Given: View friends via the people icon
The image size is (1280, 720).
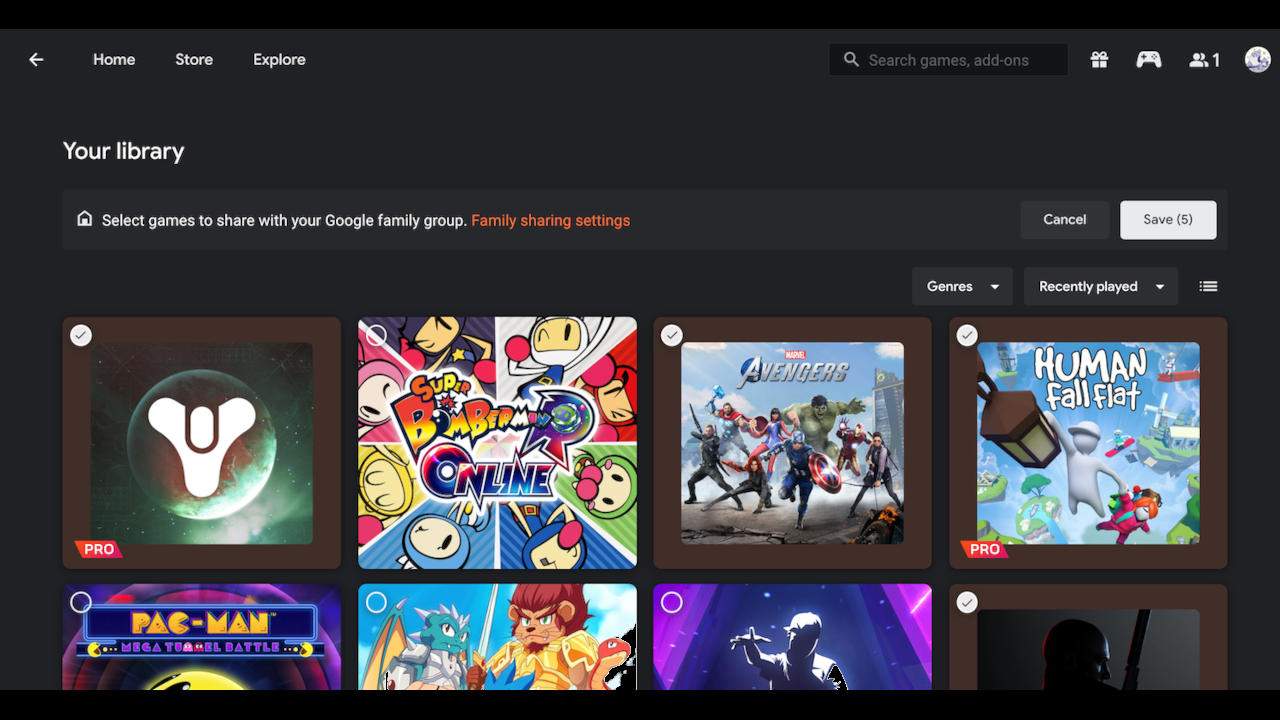Looking at the screenshot, I should pos(1198,59).
